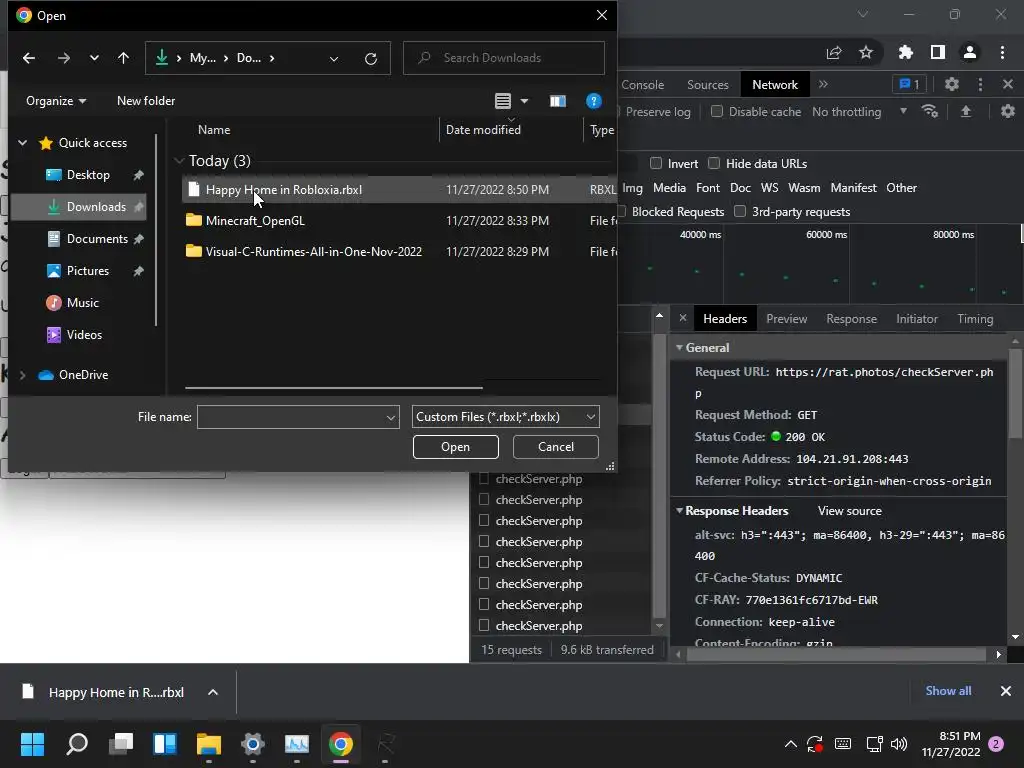The width and height of the screenshot is (1024, 768).
Task: Toggle Invert filter checkbox
Action: click(x=656, y=163)
